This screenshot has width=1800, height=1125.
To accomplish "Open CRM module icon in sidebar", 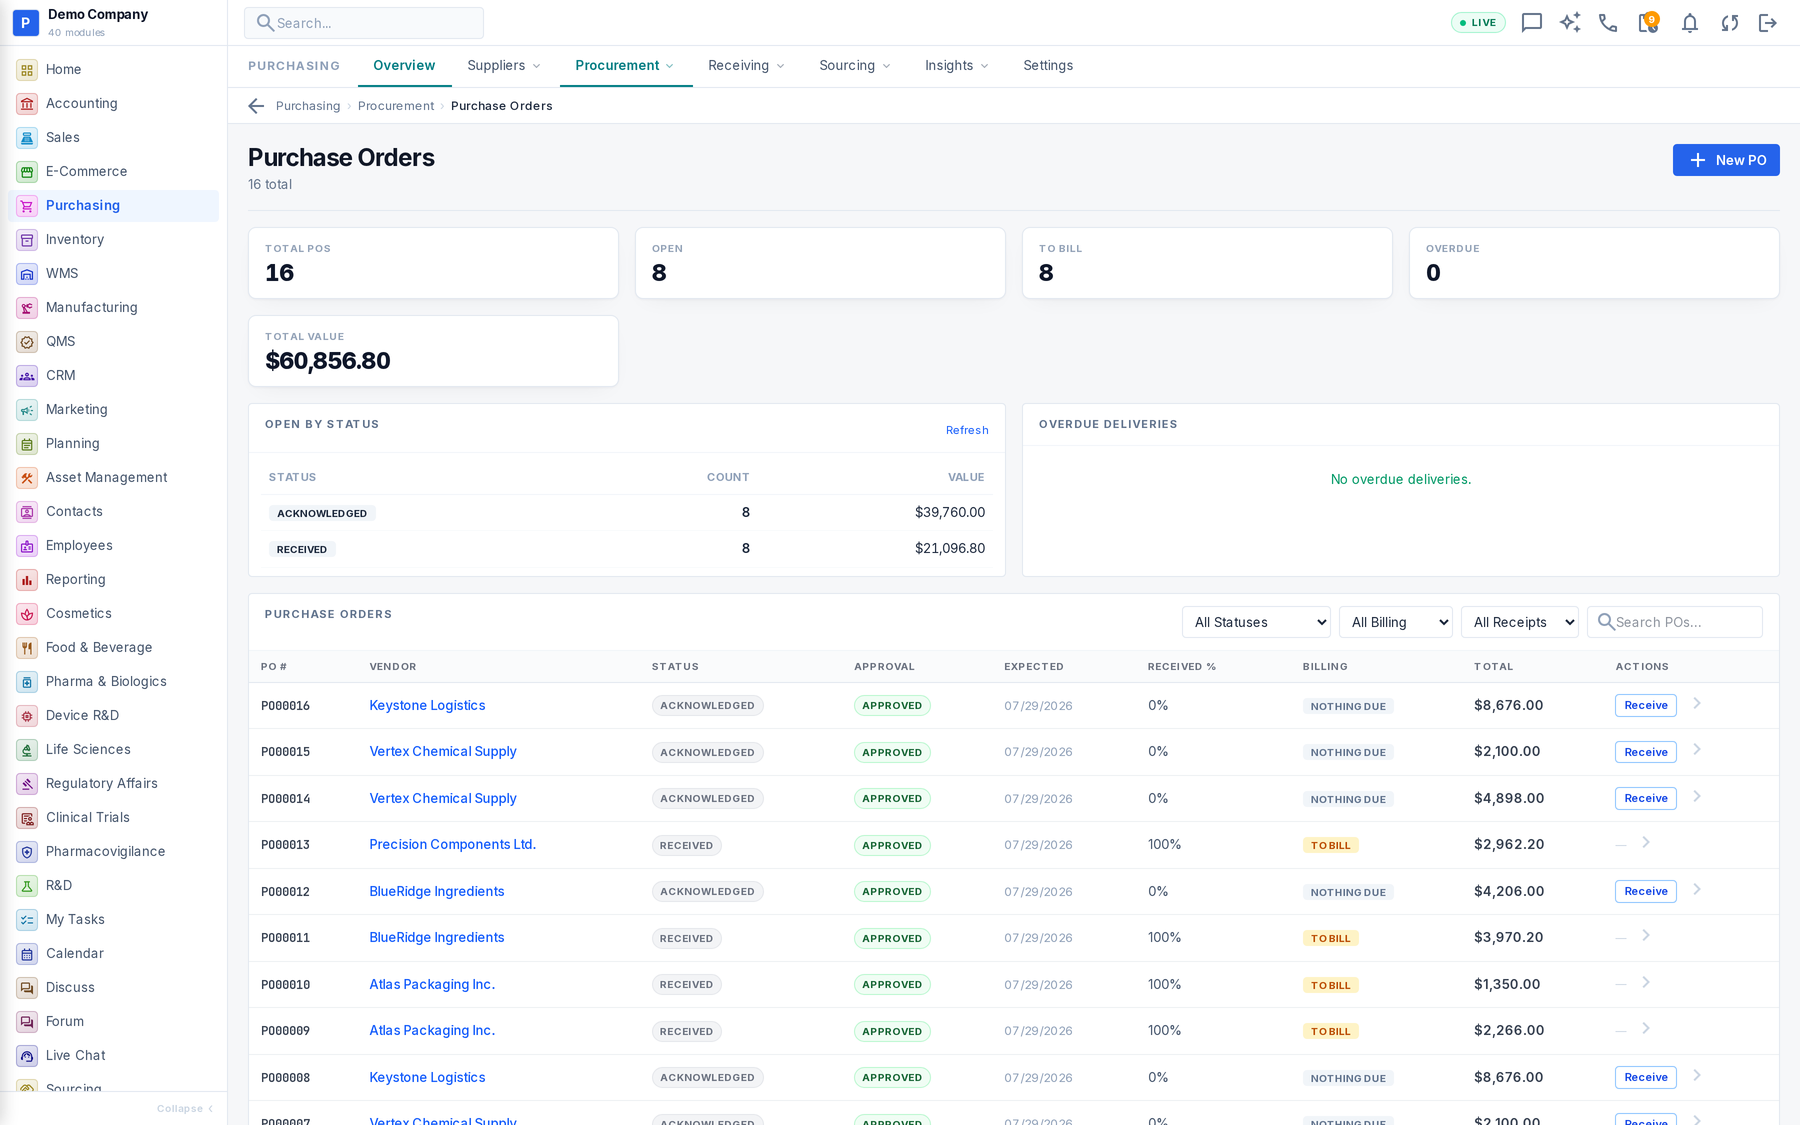I will point(27,376).
